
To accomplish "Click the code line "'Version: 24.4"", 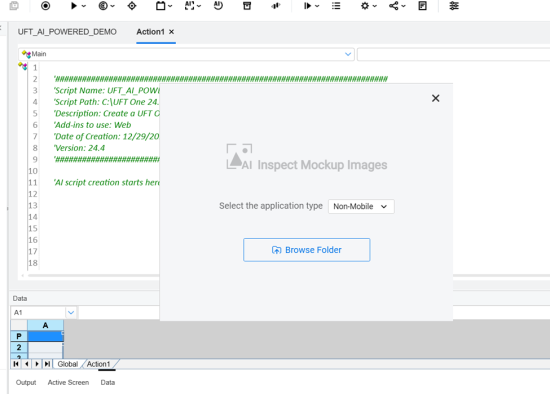I will pos(79,148).
